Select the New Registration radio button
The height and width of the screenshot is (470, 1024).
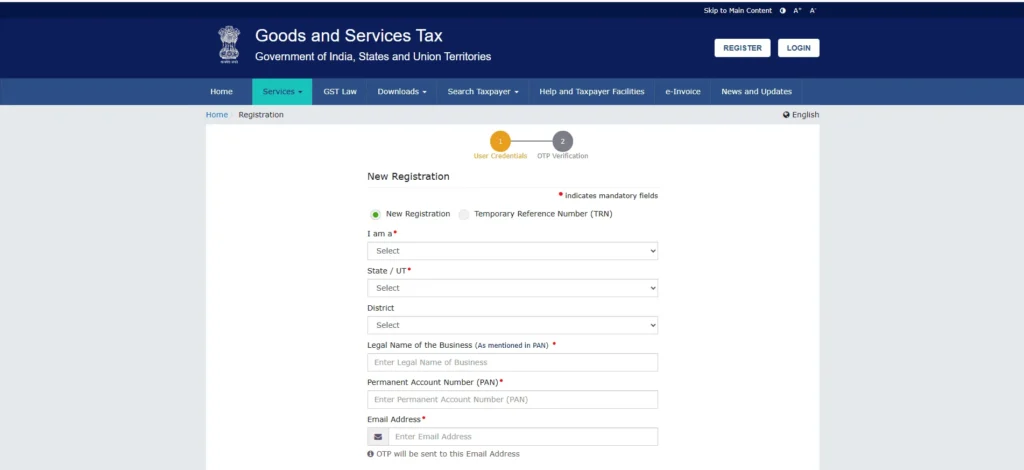click(x=376, y=214)
